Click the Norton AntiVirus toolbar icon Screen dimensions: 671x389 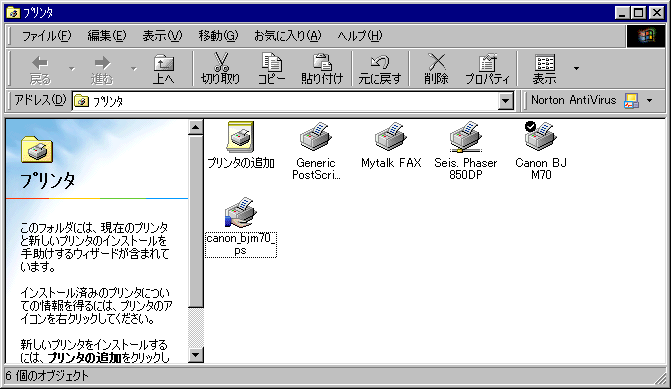click(x=631, y=101)
